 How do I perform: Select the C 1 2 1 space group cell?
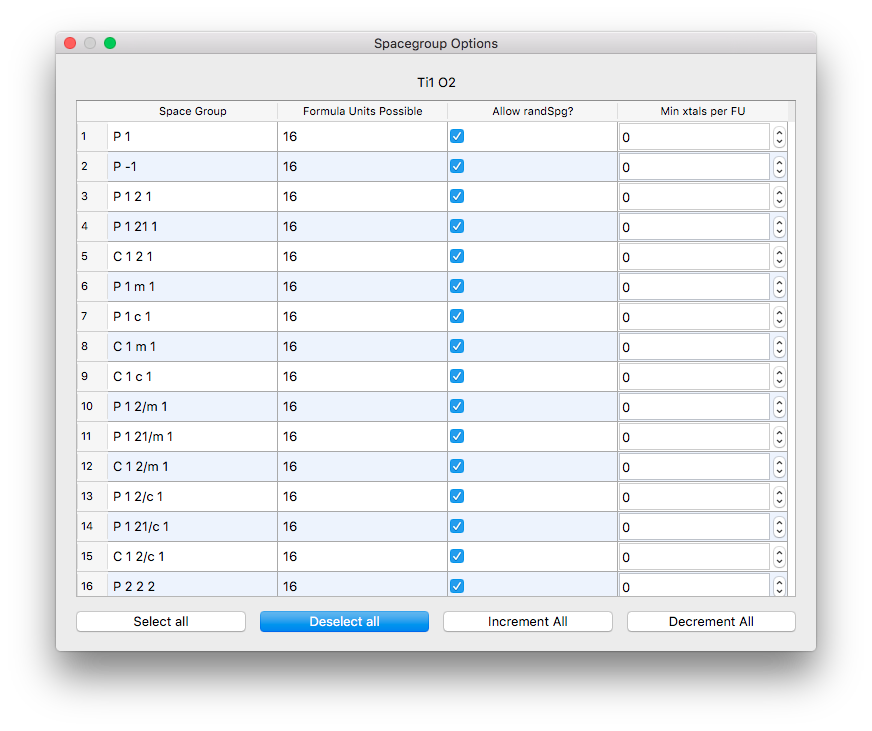pos(192,256)
